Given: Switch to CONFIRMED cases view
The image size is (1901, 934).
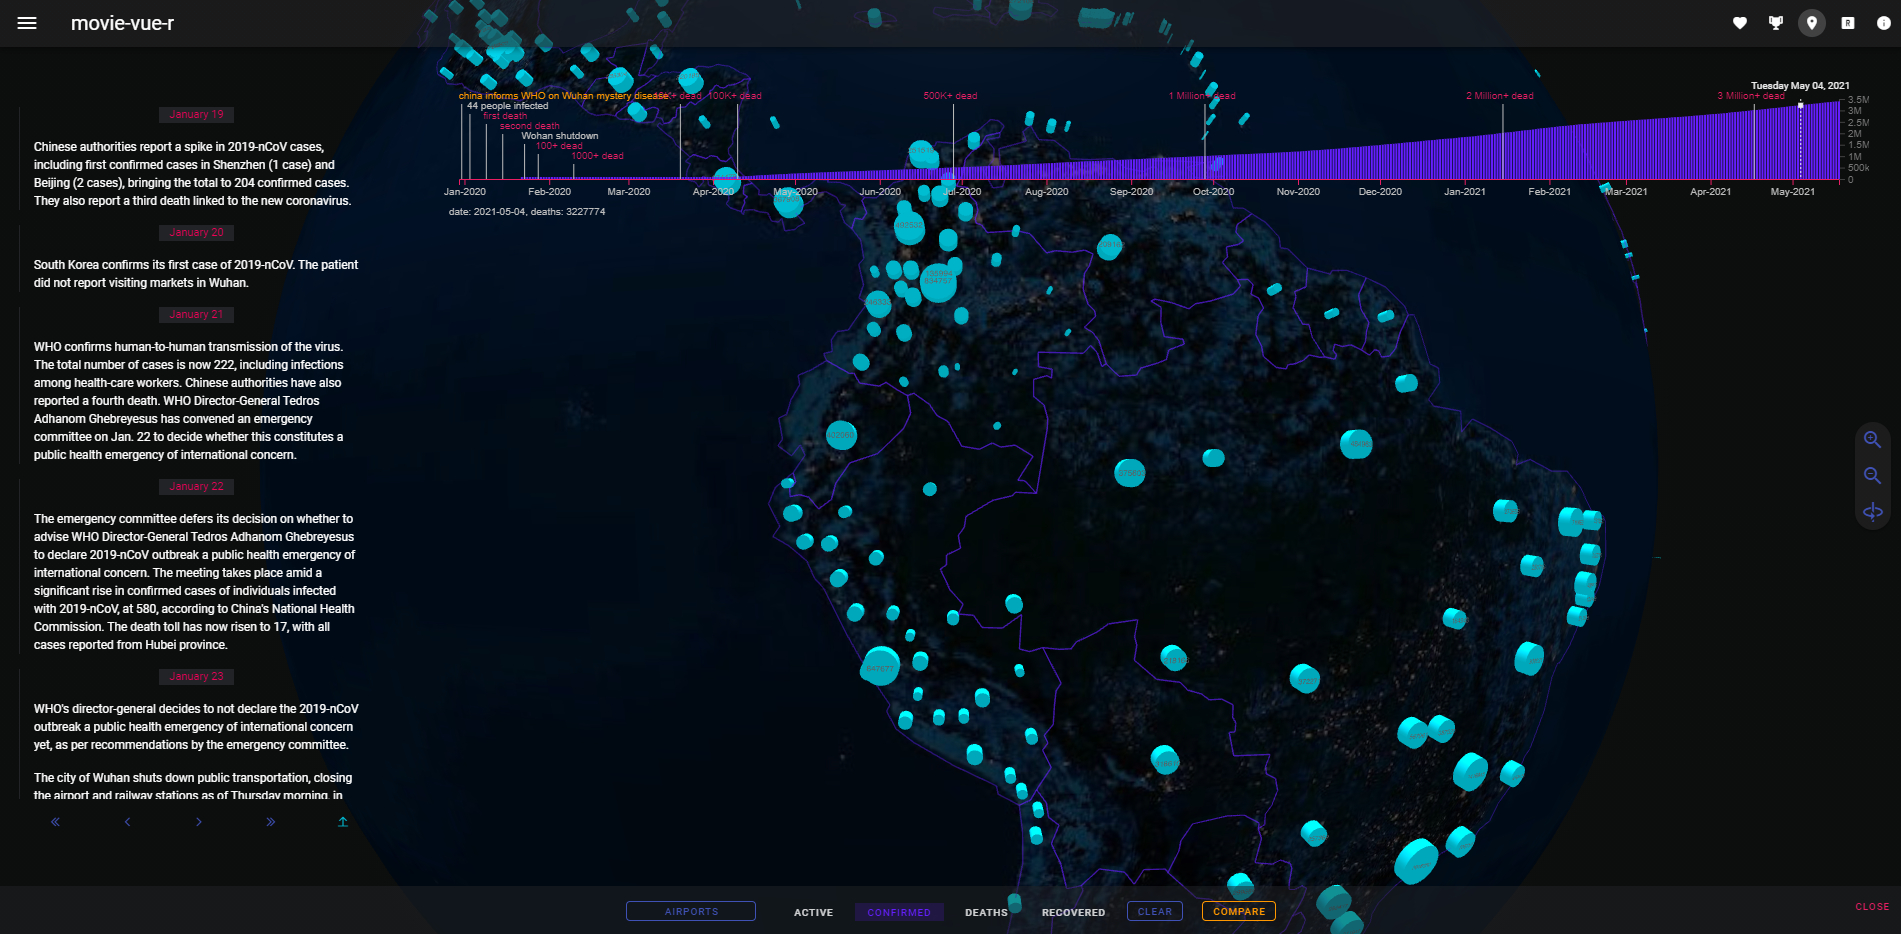Looking at the screenshot, I should click(x=899, y=912).
